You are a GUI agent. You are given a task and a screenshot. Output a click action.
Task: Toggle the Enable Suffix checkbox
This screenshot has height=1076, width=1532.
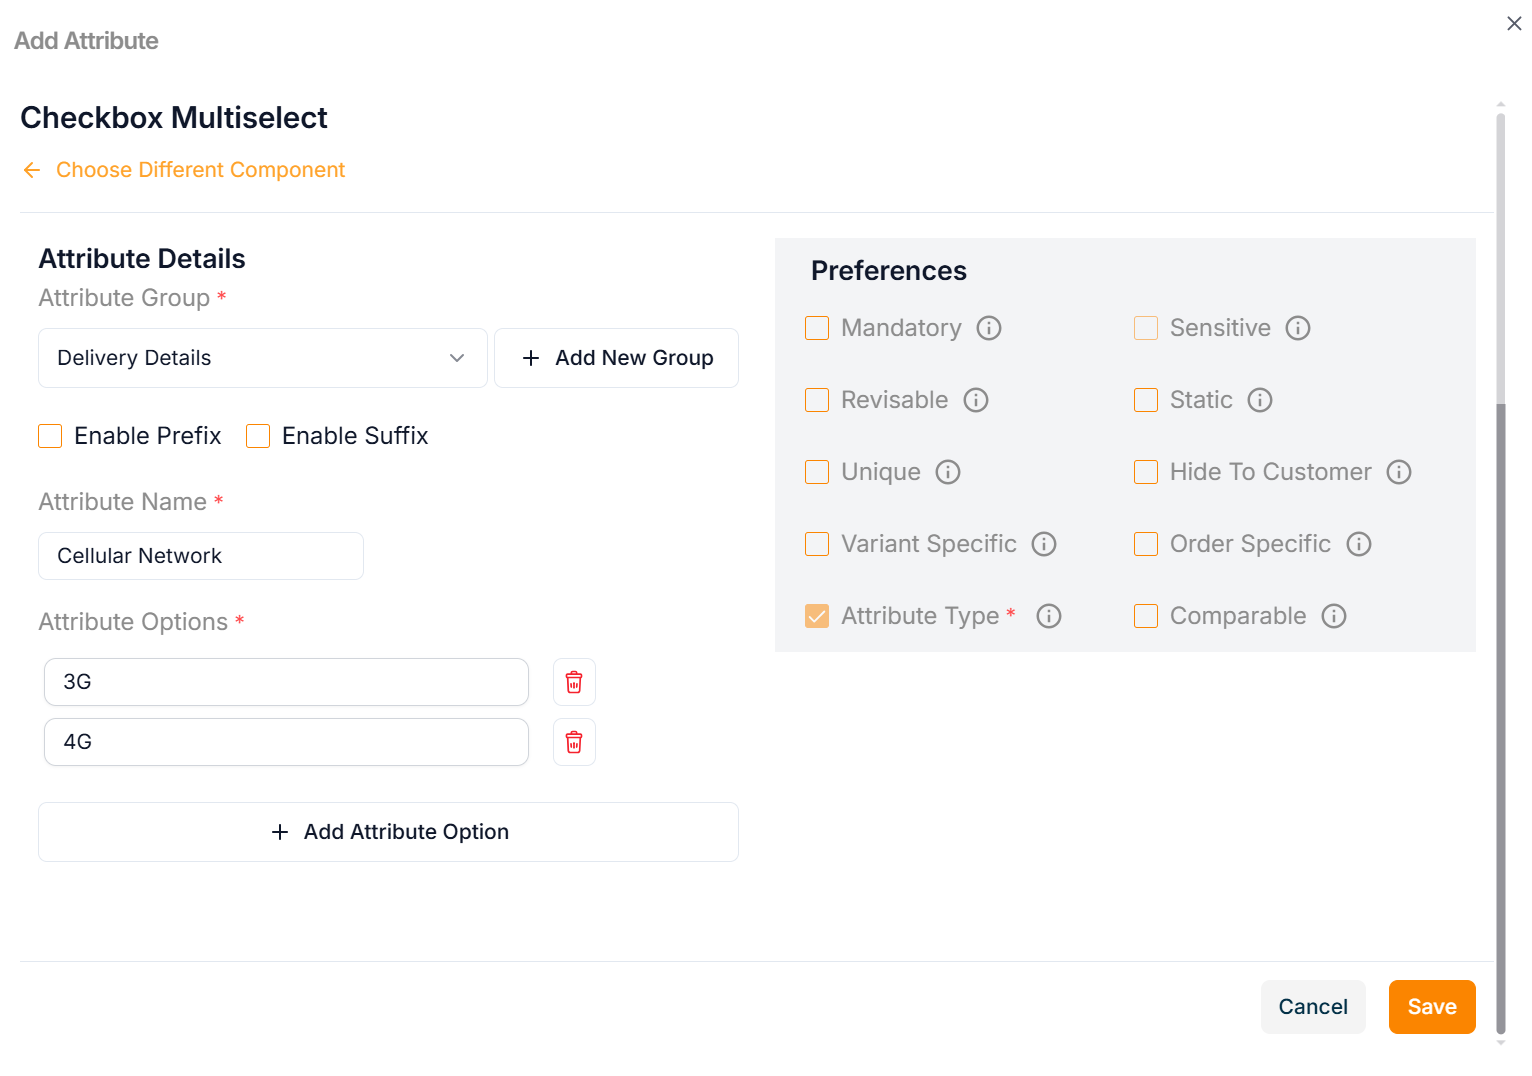[258, 436]
